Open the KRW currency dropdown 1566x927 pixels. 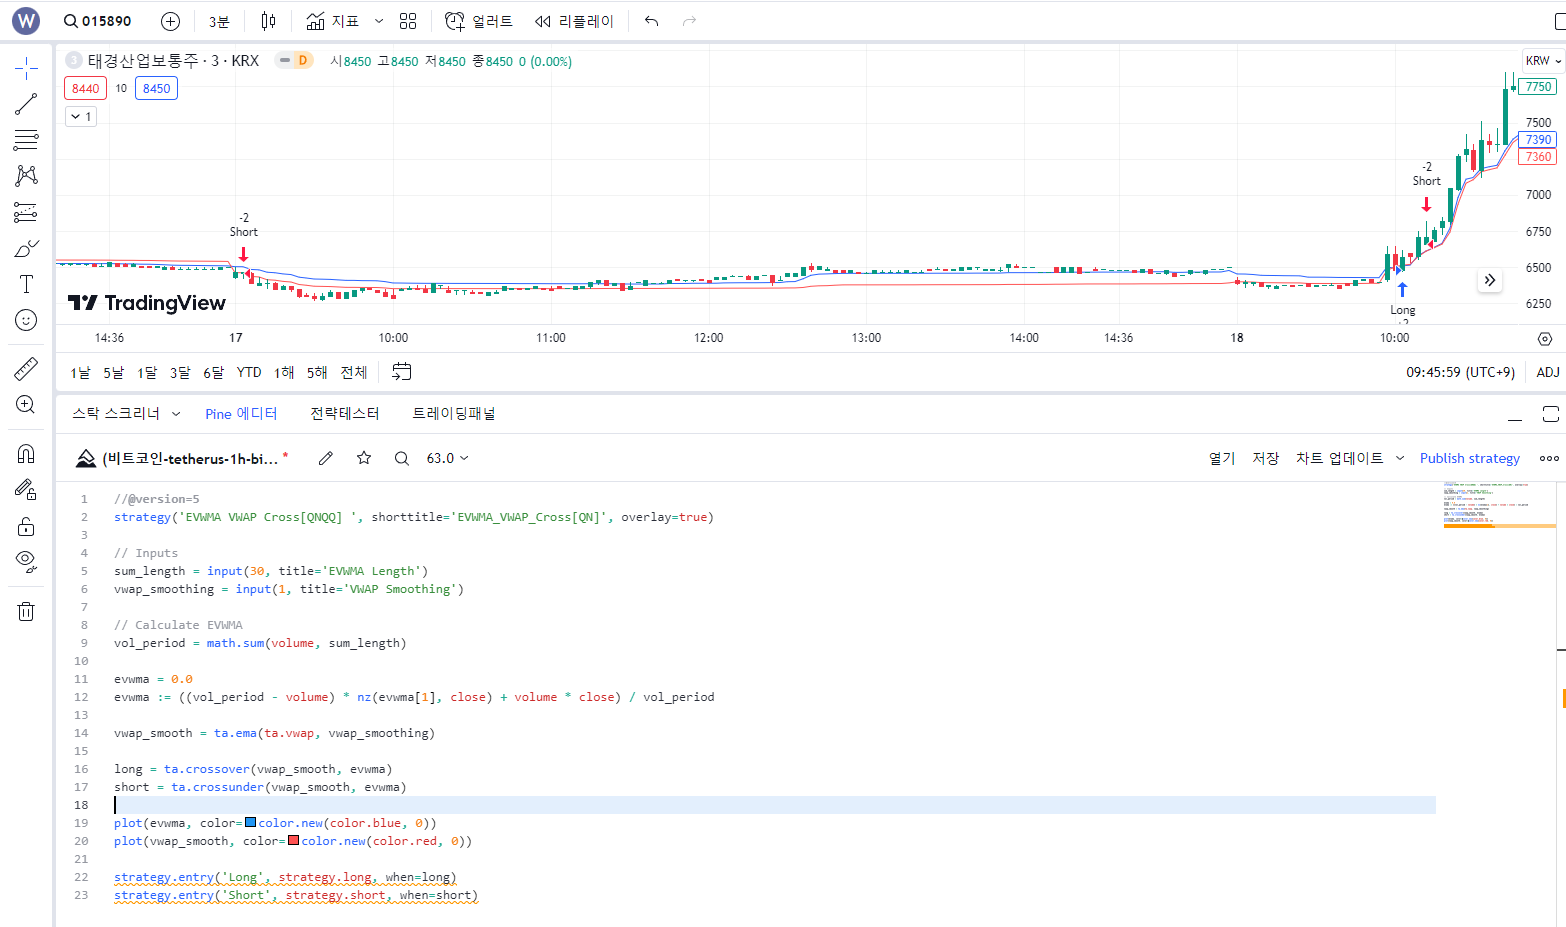click(x=1543, y=61)
